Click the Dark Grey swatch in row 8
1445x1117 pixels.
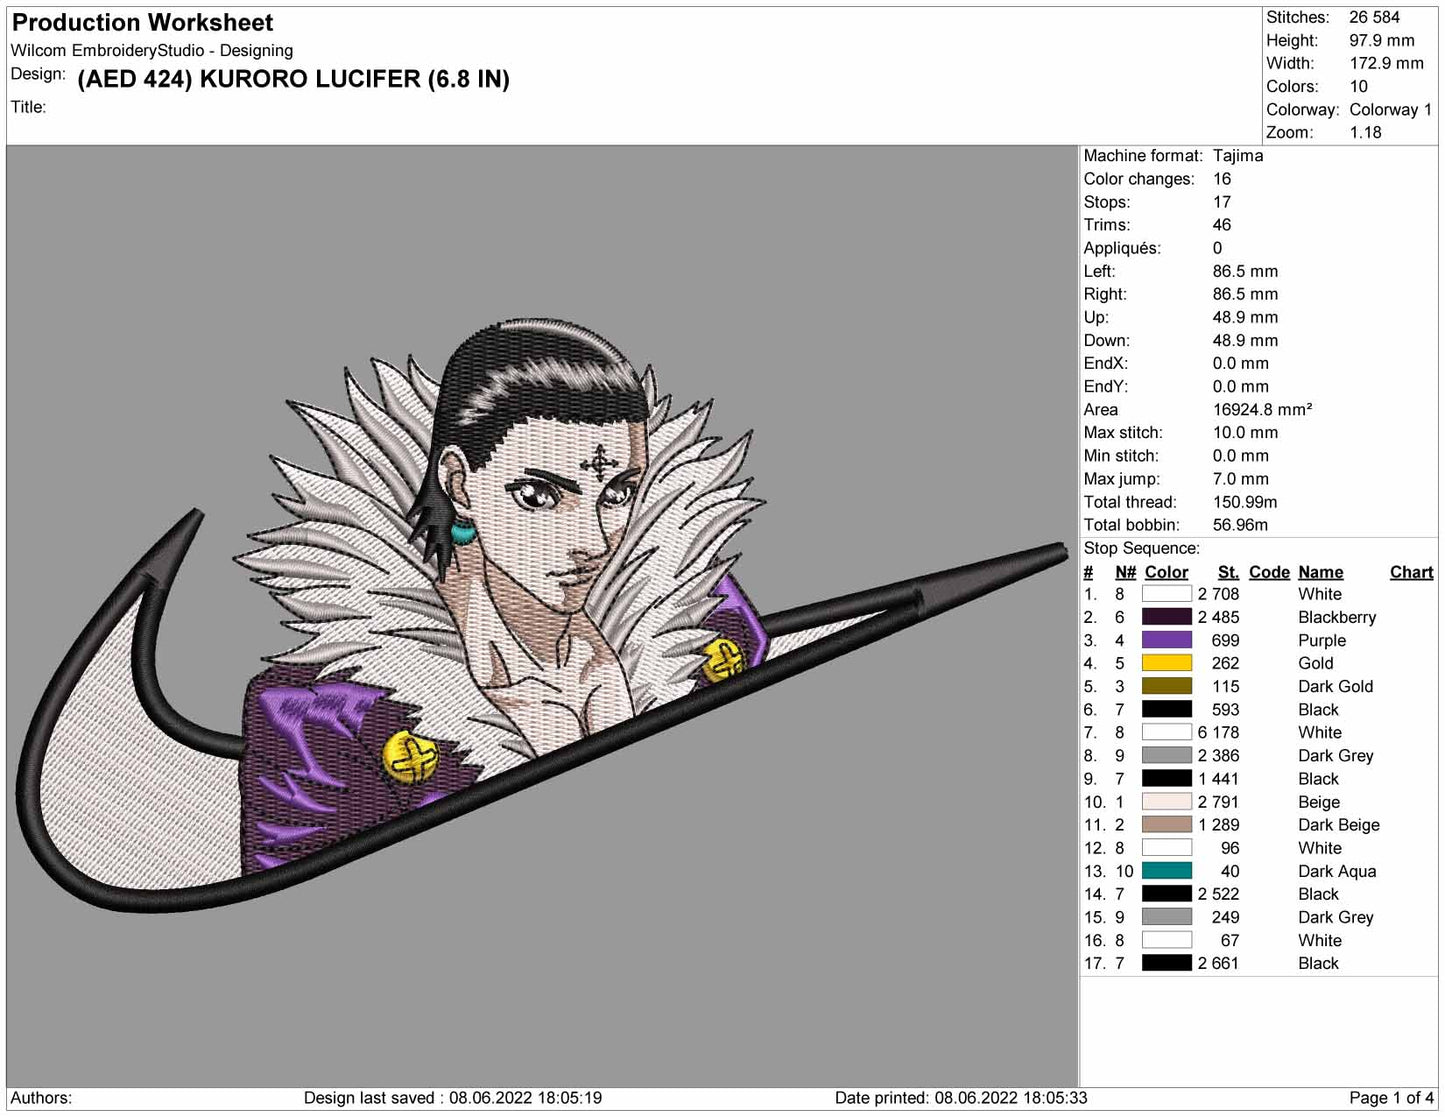coord(1166,756)
